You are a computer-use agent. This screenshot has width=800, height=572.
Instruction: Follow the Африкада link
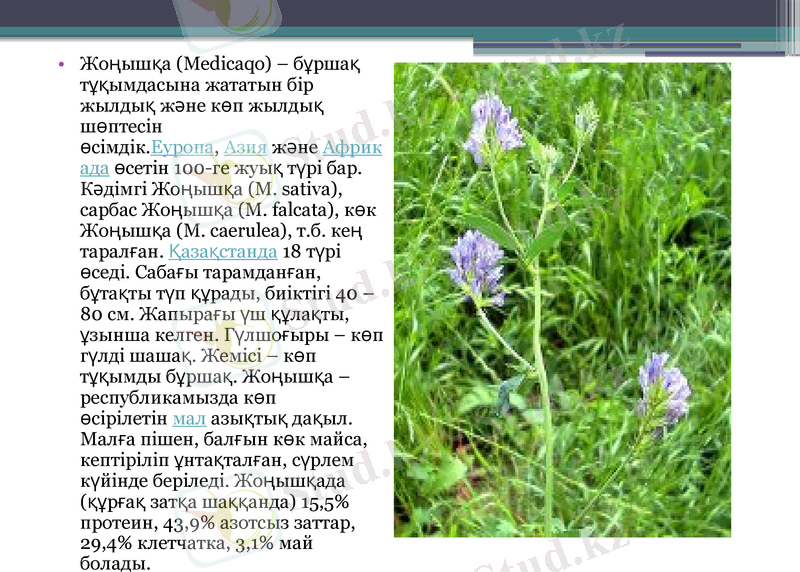pos(353,147)
